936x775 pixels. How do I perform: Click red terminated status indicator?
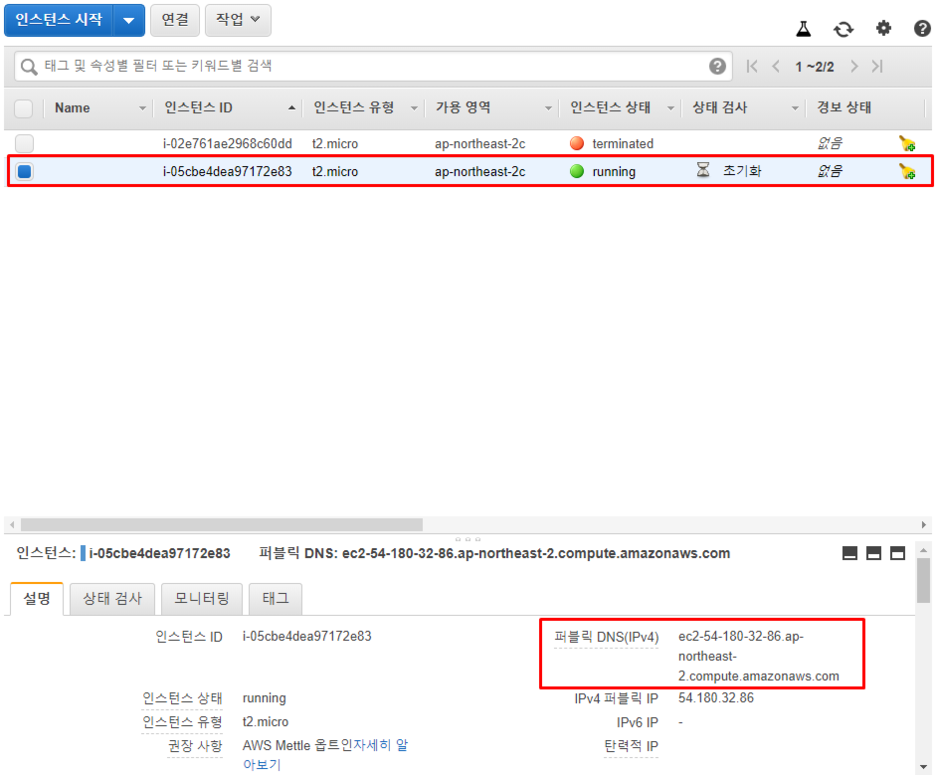pyautogui.click(x=577, y=143)
